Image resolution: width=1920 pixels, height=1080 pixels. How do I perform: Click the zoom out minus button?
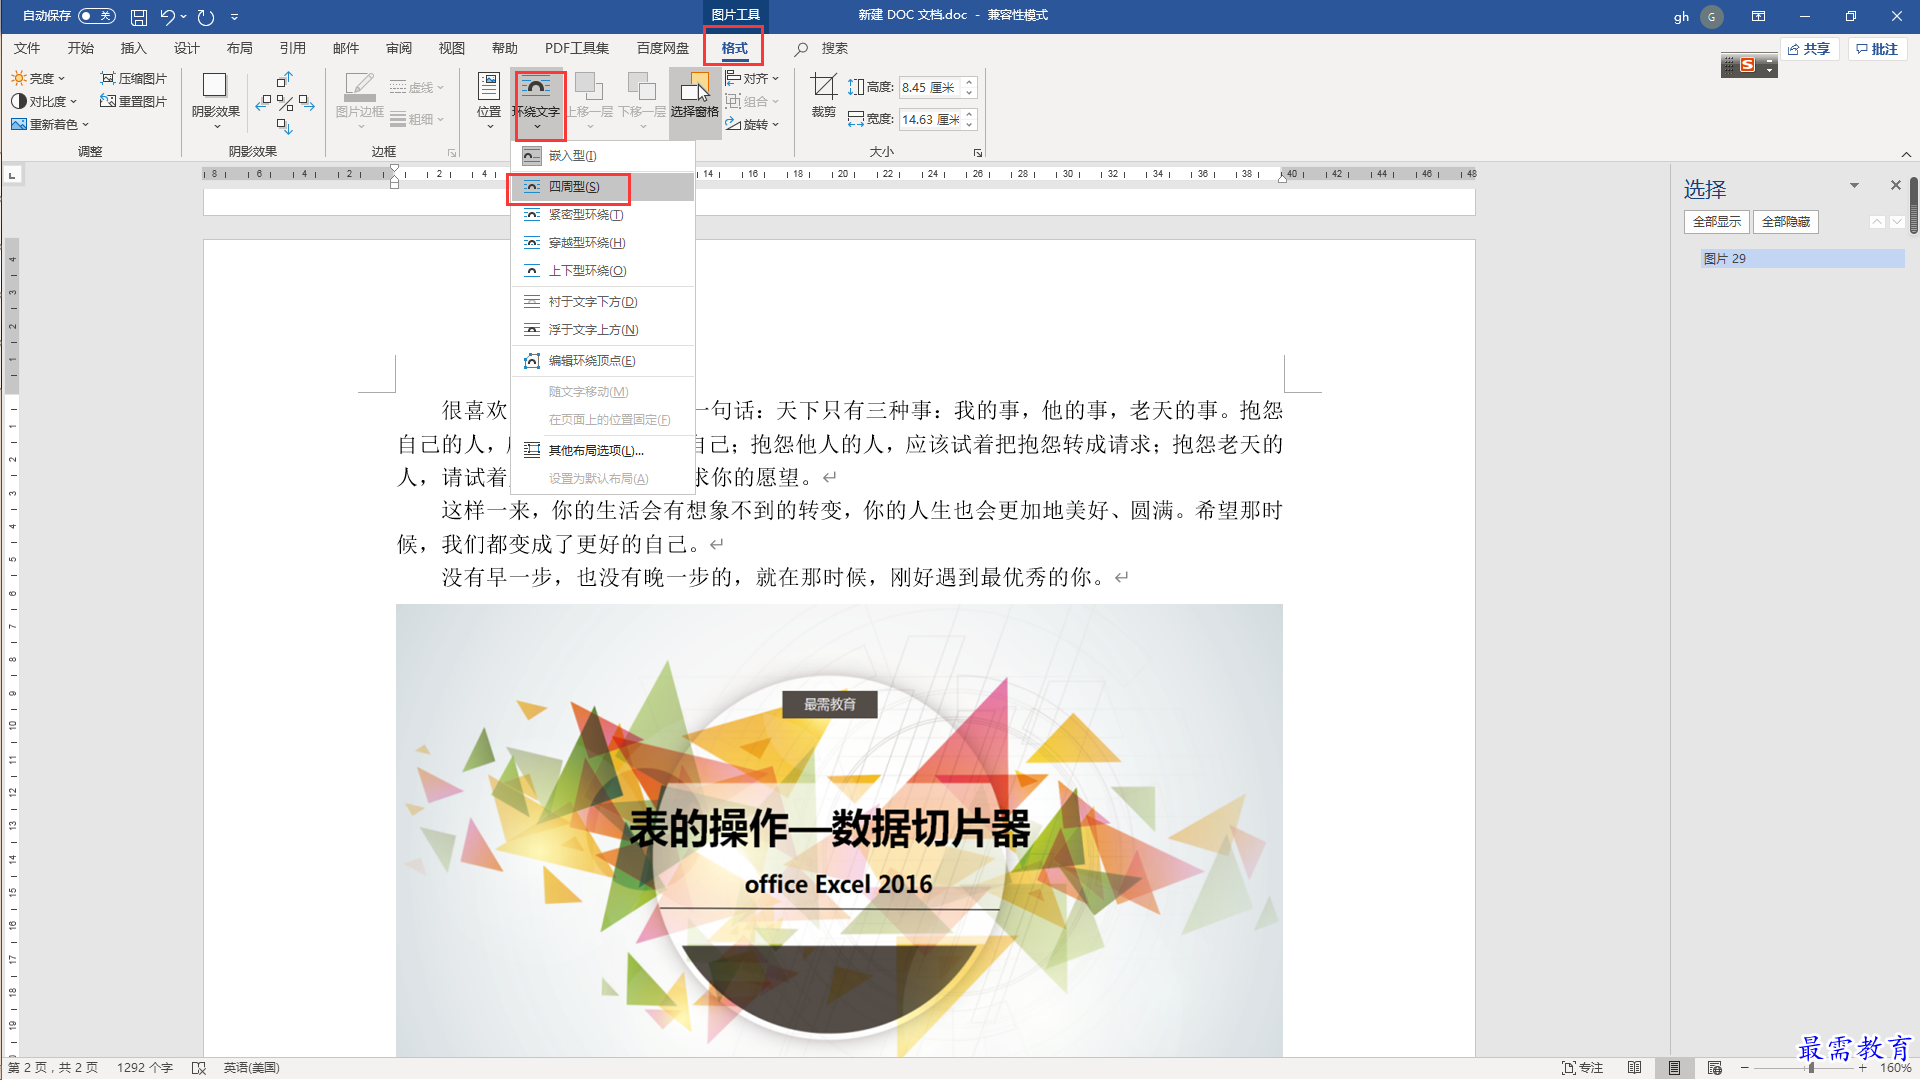point(1745,1068)
